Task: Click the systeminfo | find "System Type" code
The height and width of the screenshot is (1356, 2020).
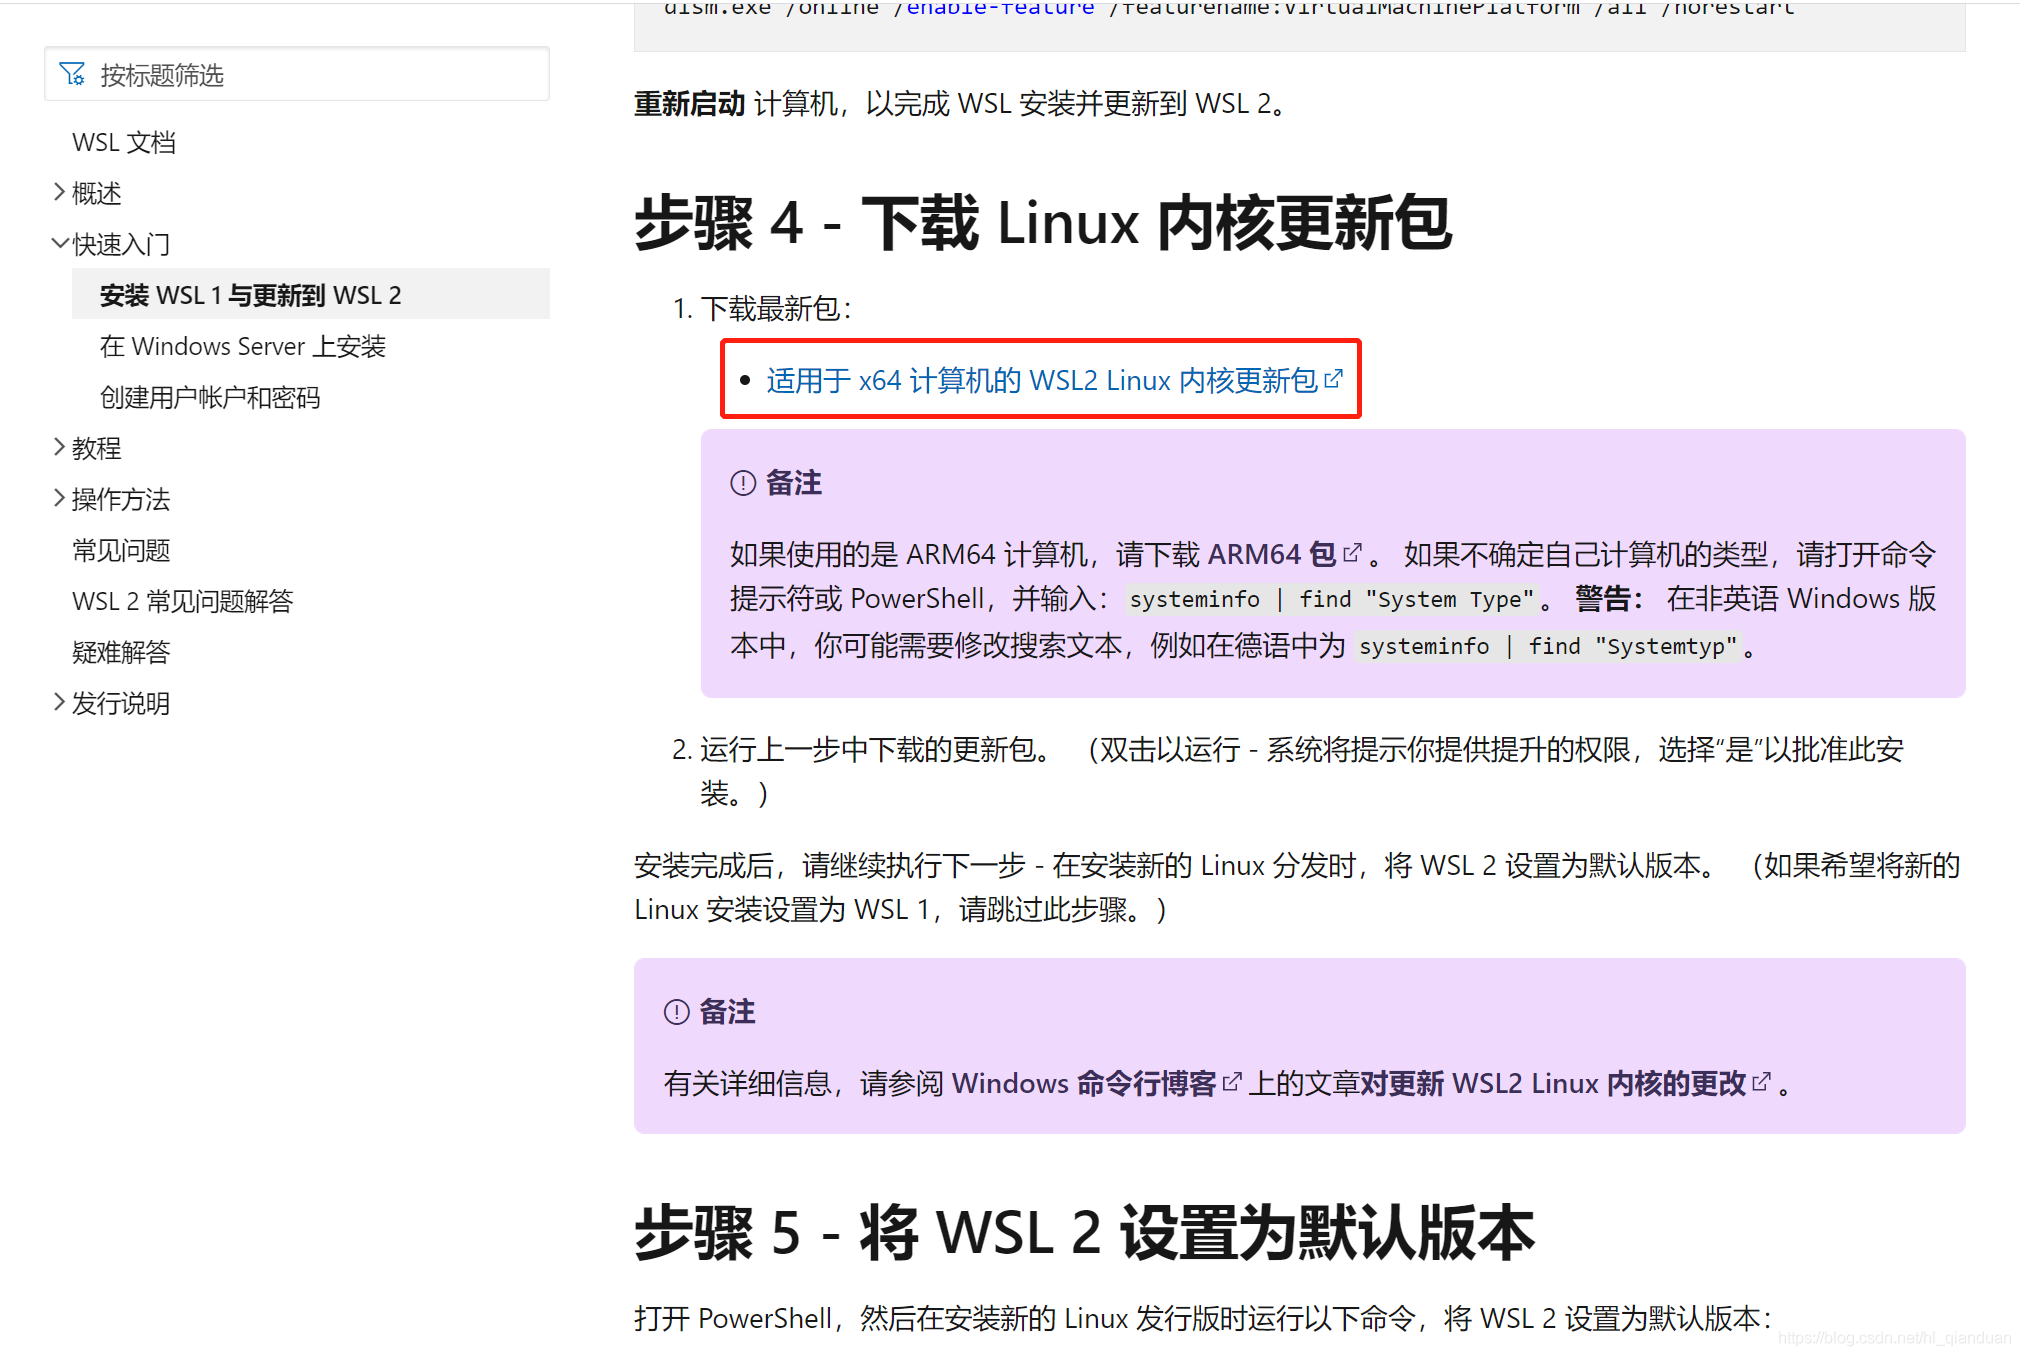Action: [1332, 599]
